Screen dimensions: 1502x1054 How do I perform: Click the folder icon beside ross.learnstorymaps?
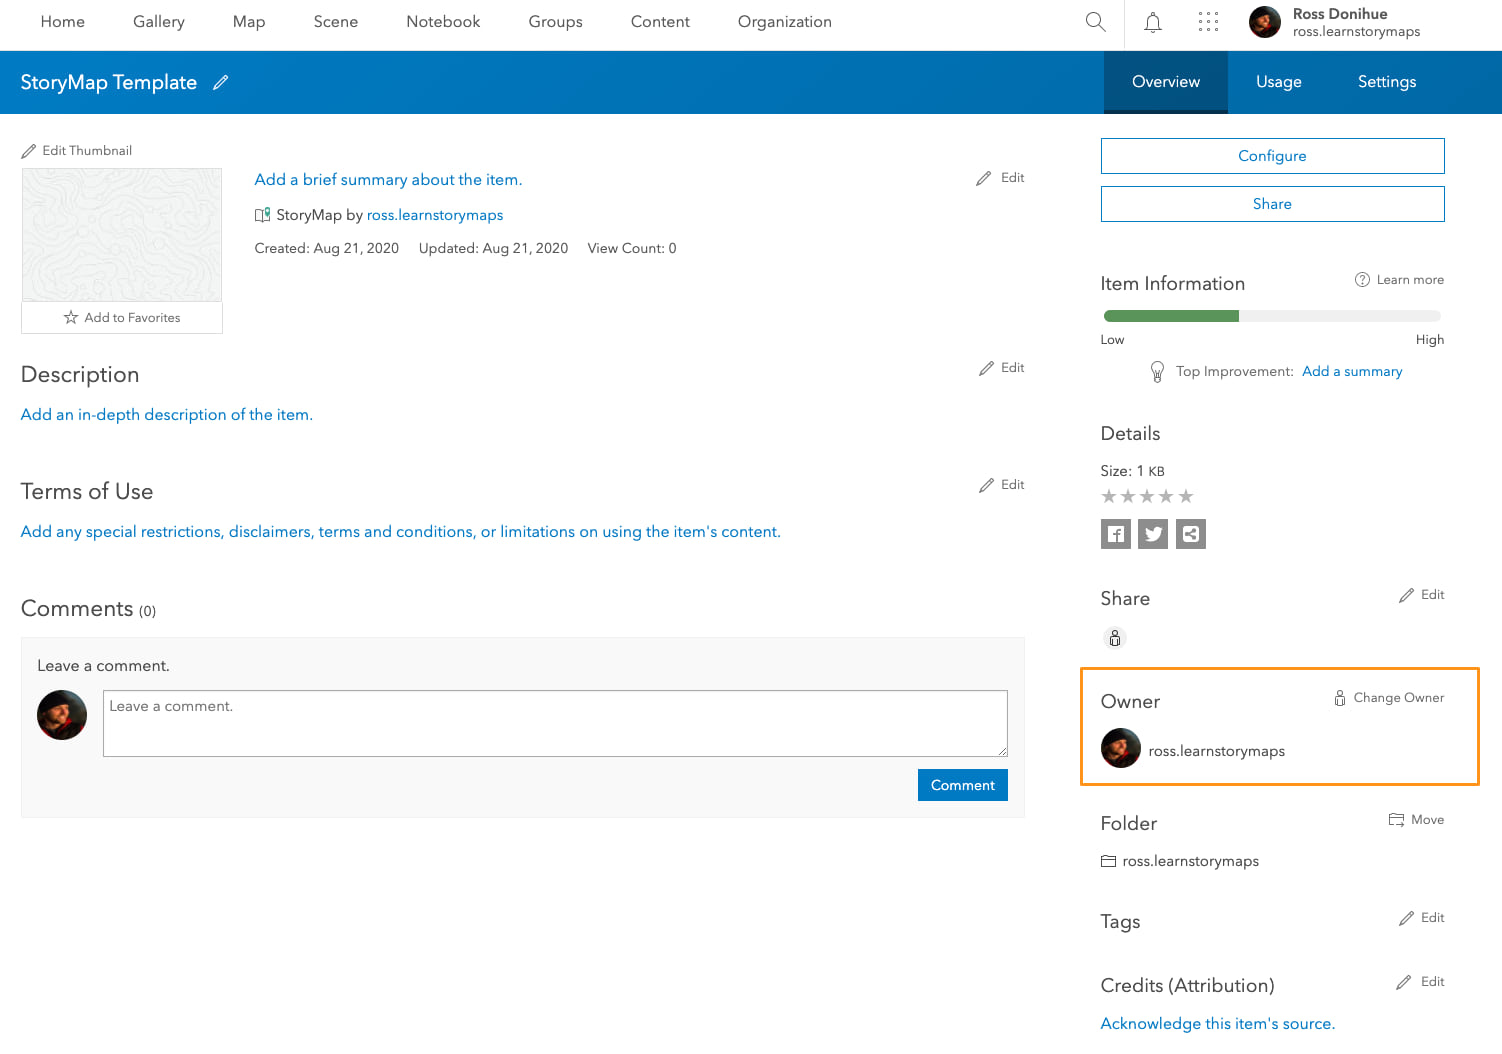click(1108, 861)
